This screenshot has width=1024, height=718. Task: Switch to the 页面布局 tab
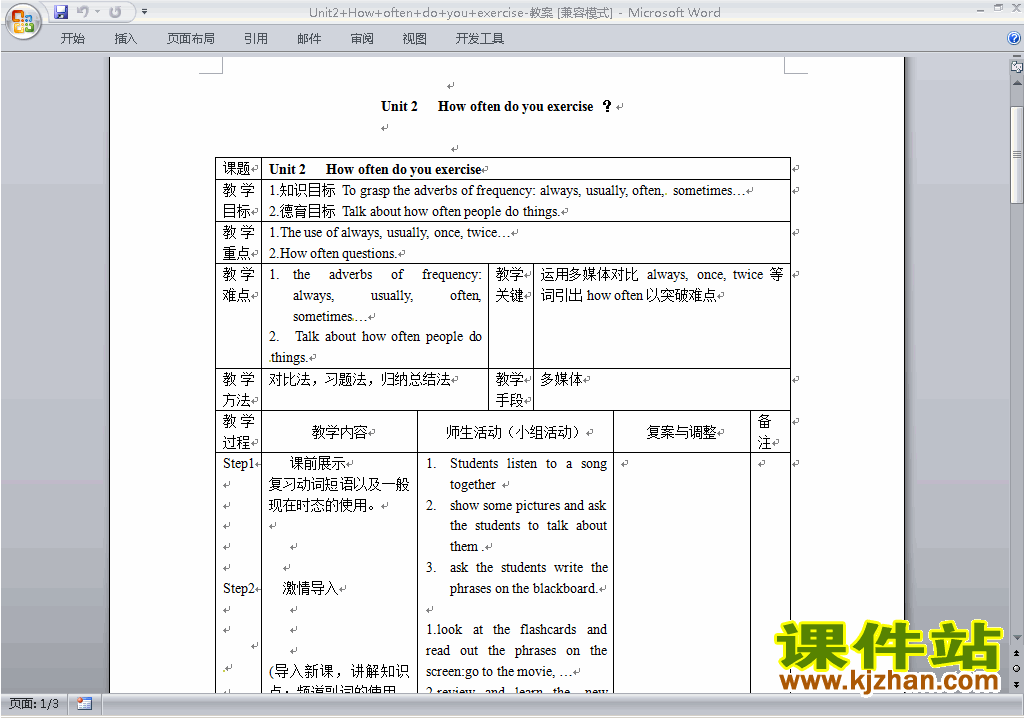(x=190, y=39)
